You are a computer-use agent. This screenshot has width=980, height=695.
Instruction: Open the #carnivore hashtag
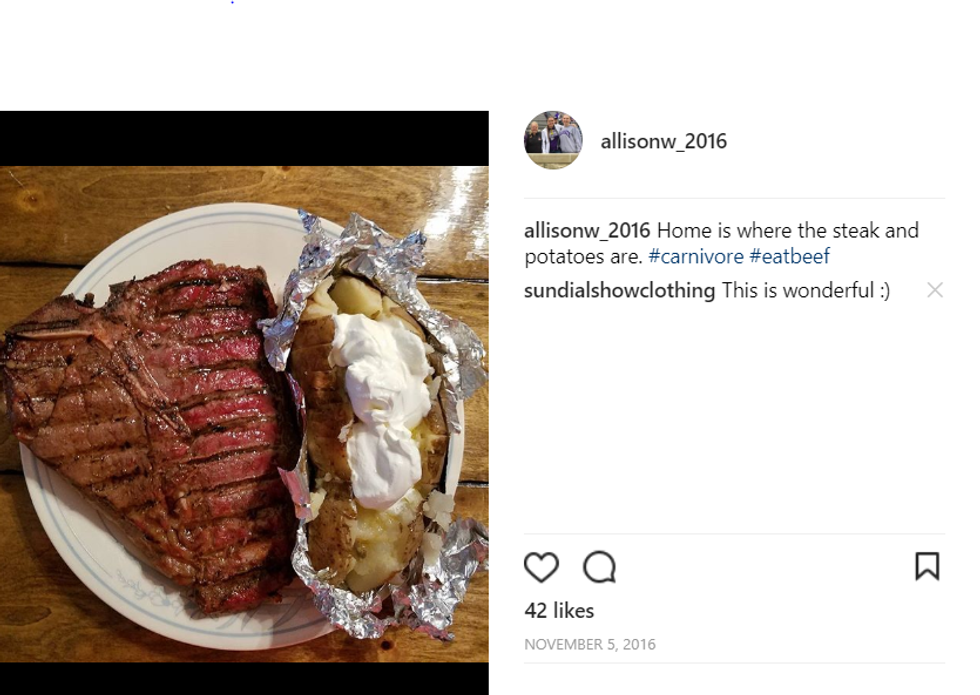696,257
